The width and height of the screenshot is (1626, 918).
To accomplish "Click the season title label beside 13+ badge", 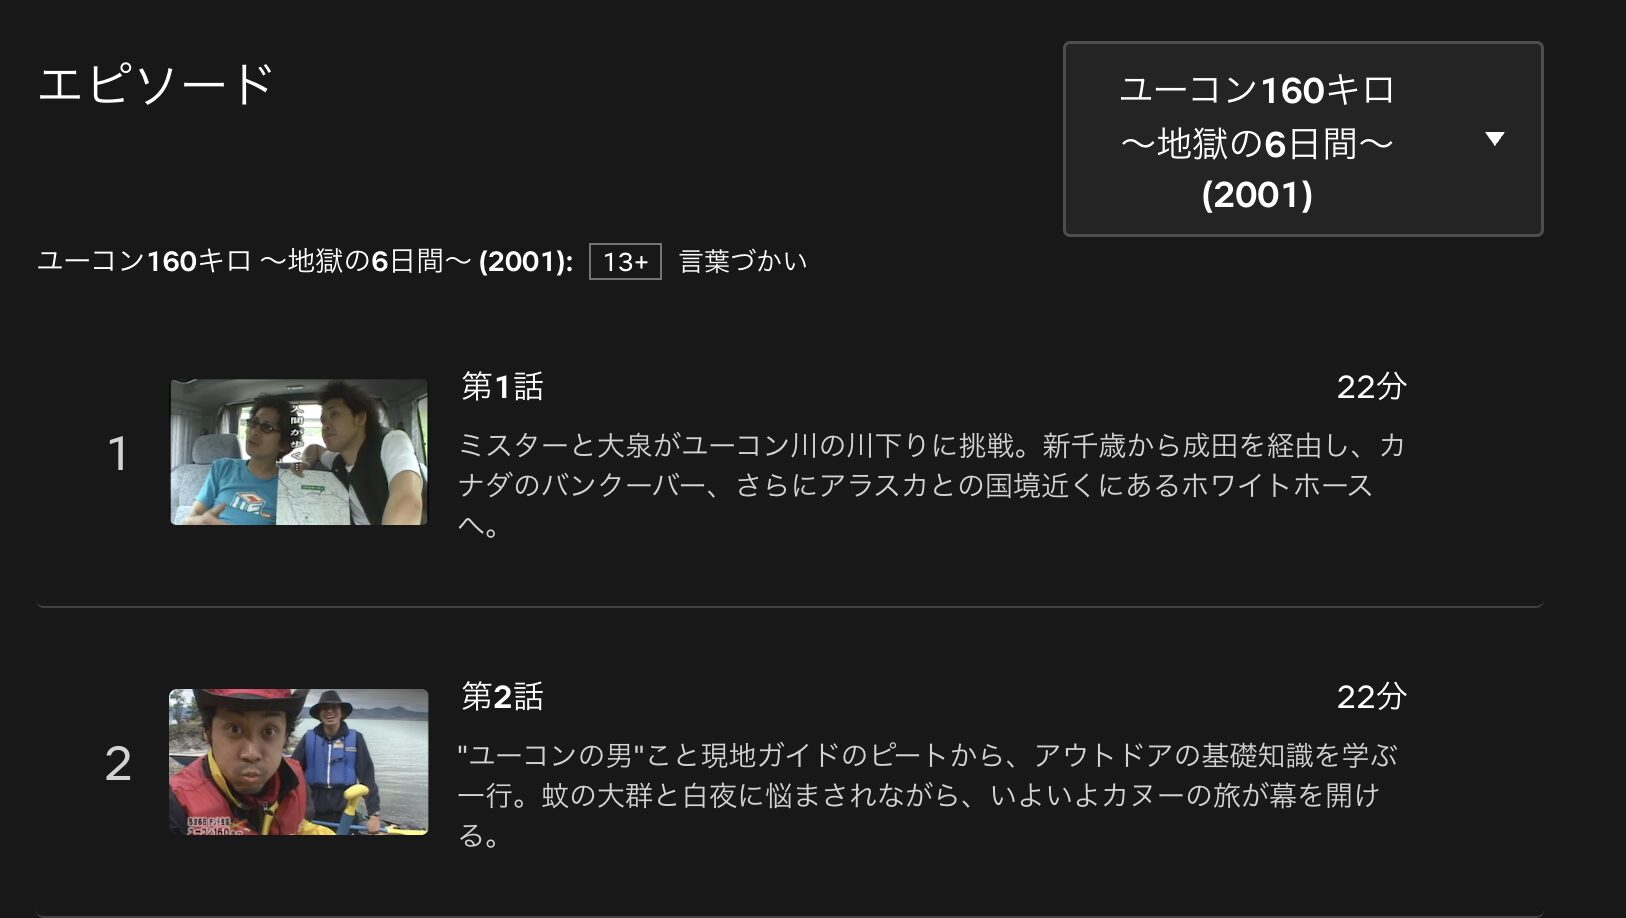I will (305, 262).
